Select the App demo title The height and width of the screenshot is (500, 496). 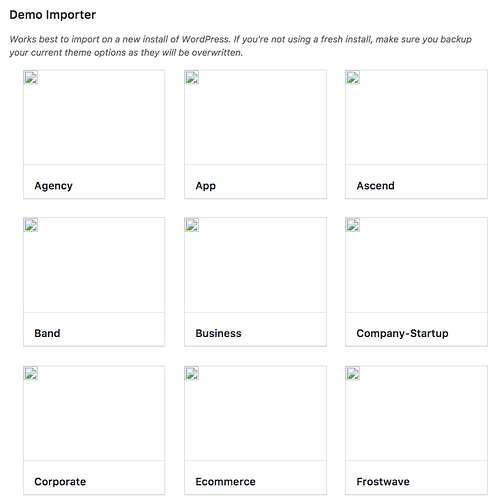pos(206,186)
